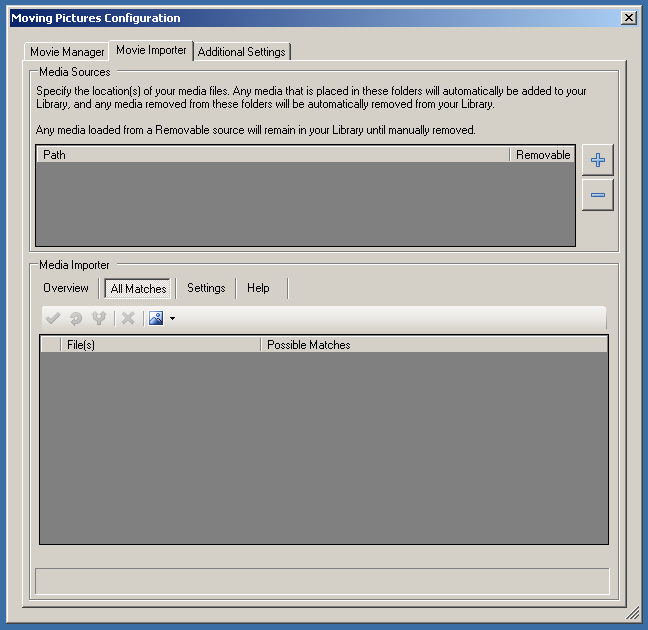Image resolution: width=648 pixels, height=630 pixels.
Task: Click the plus icon to add media source
Action: click(x=598, y=160)
